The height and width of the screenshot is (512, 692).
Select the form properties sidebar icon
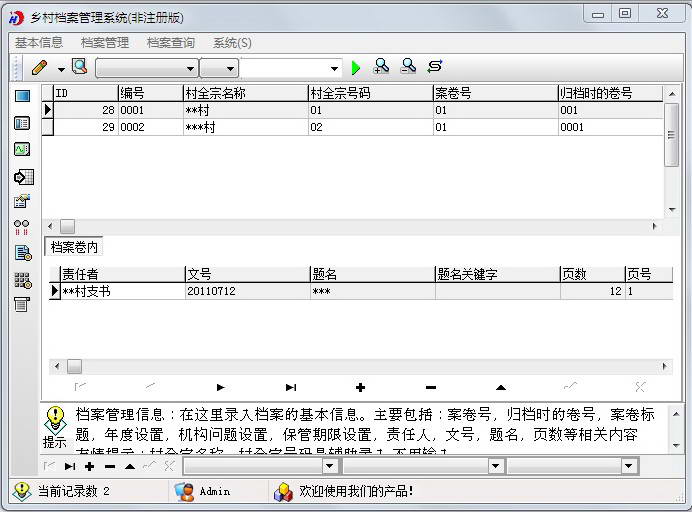point(22,201)
